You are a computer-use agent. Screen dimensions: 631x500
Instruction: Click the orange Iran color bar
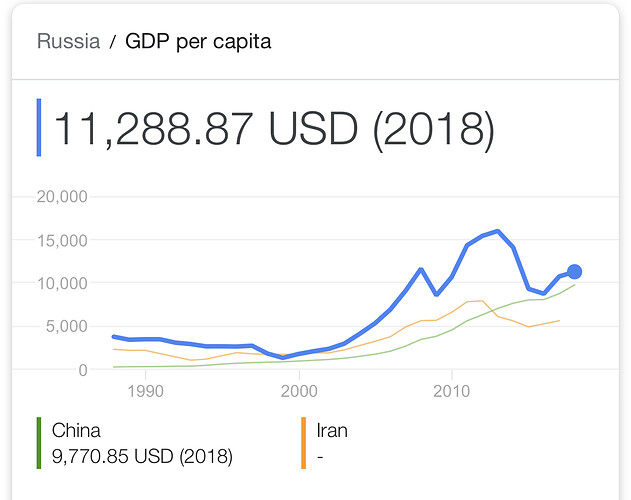point(303,443)
